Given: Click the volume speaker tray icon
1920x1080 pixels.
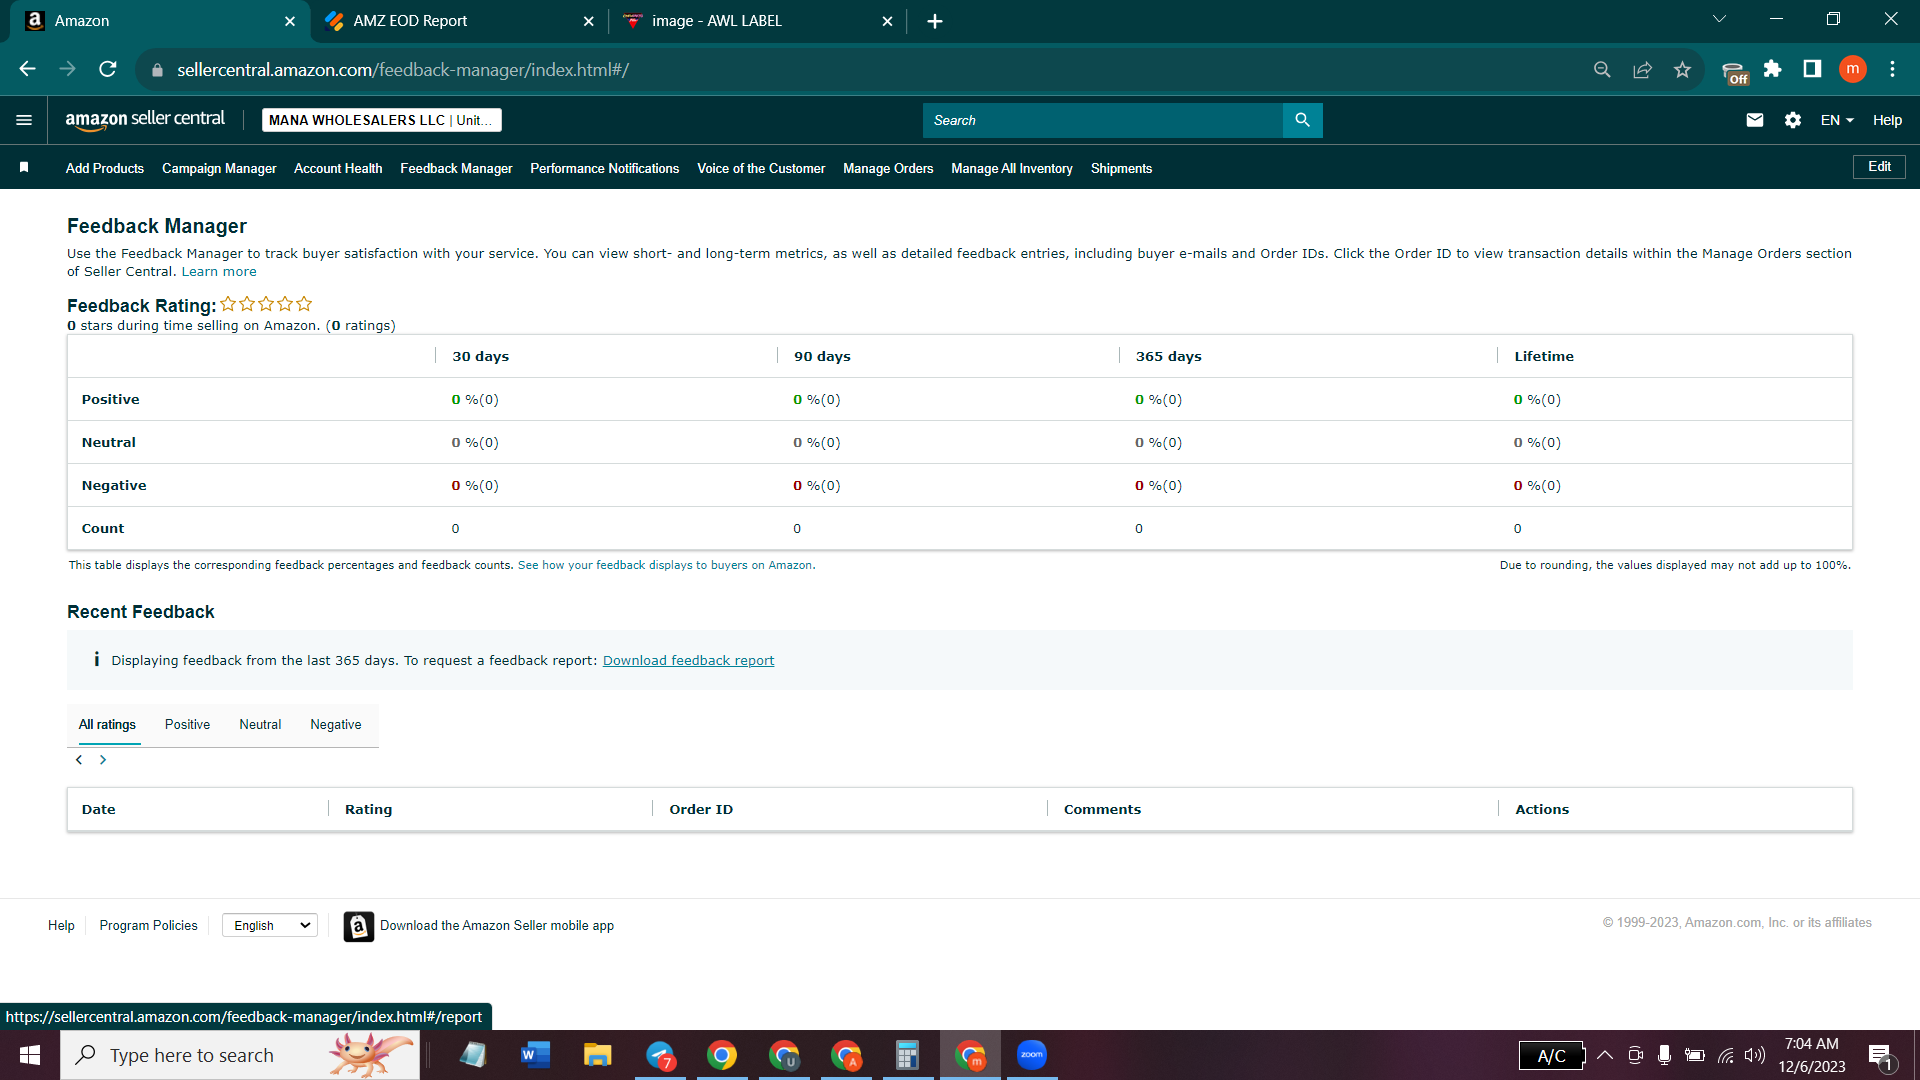Looking at the screenshot, I should point(1755,1055).
